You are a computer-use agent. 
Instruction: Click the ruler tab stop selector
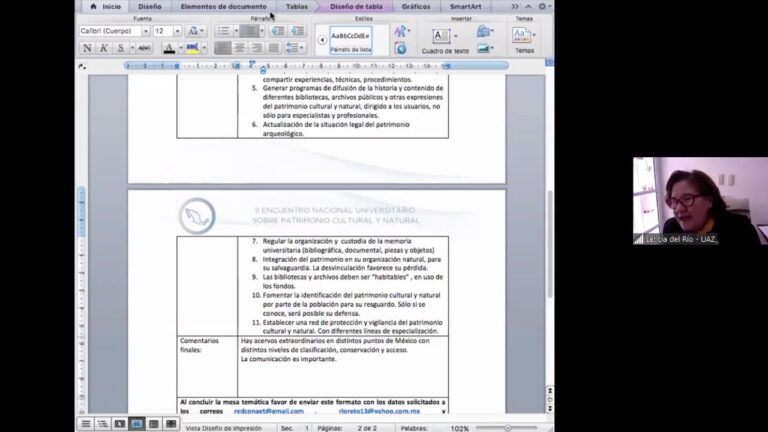click(x=82, y=66)
